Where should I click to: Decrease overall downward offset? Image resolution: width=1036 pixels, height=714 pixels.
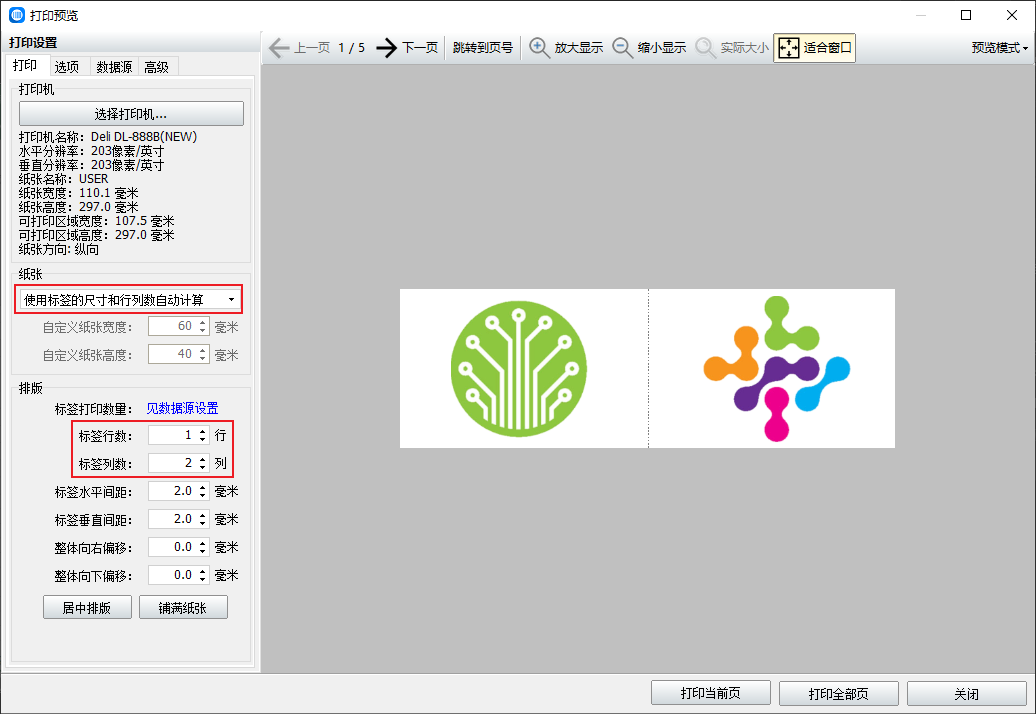click(x=203, y=579)
